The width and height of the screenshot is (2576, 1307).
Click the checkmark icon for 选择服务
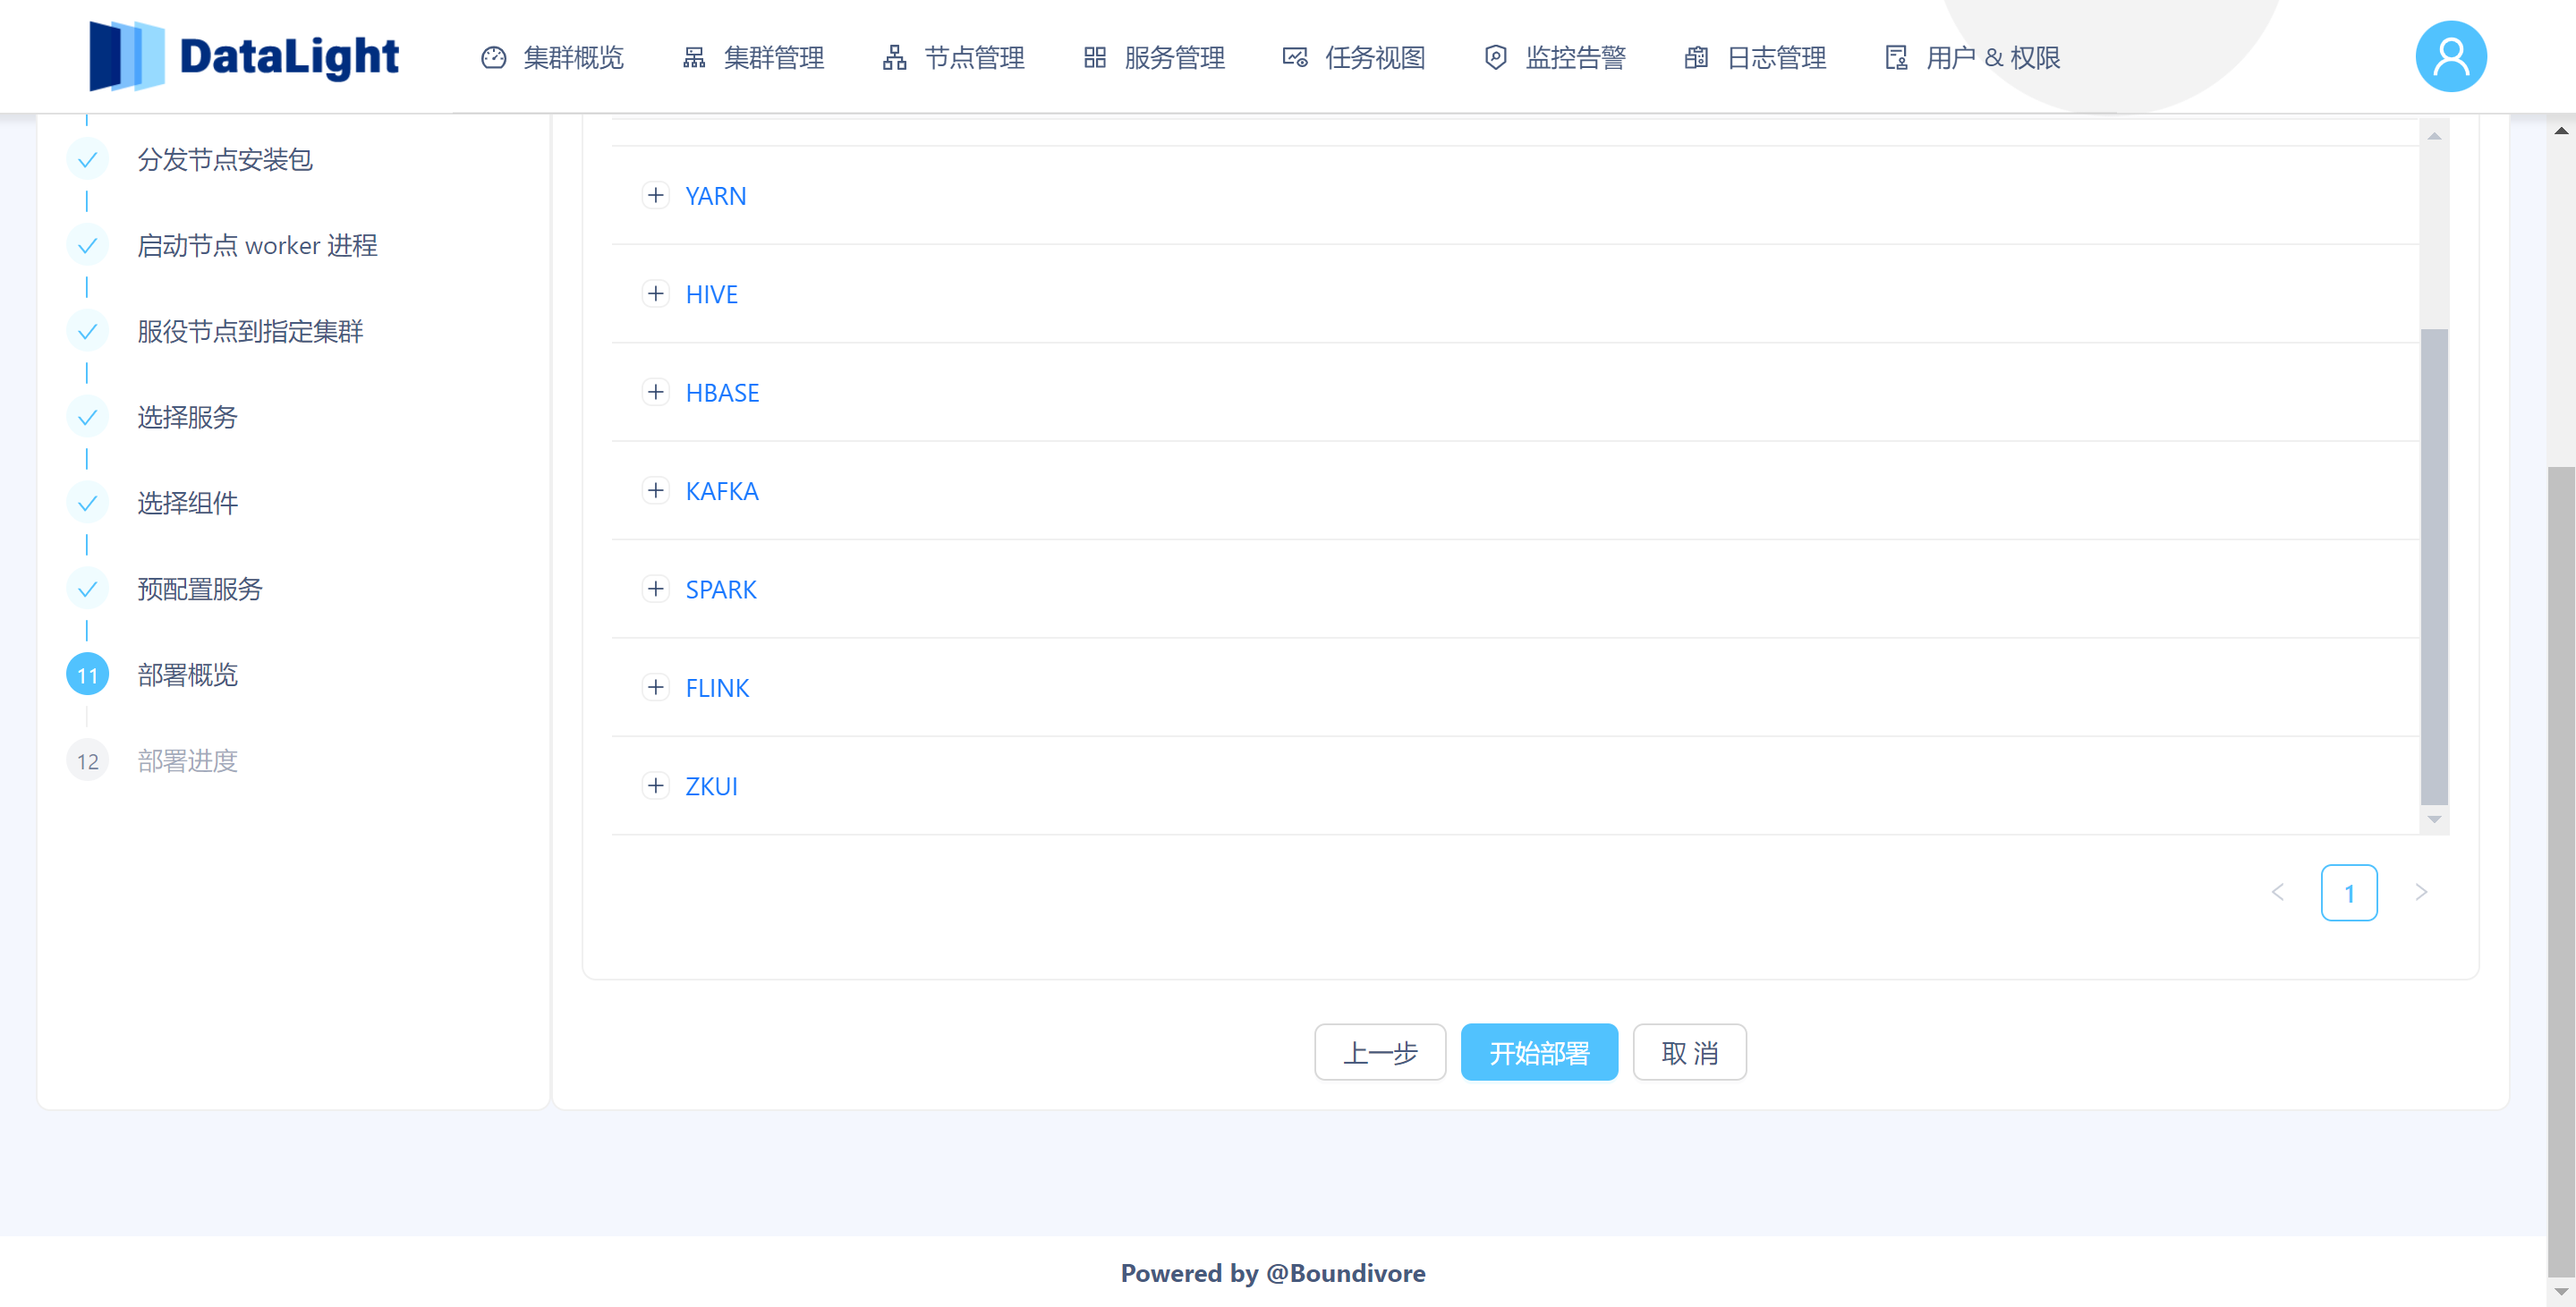pos(87,418)
